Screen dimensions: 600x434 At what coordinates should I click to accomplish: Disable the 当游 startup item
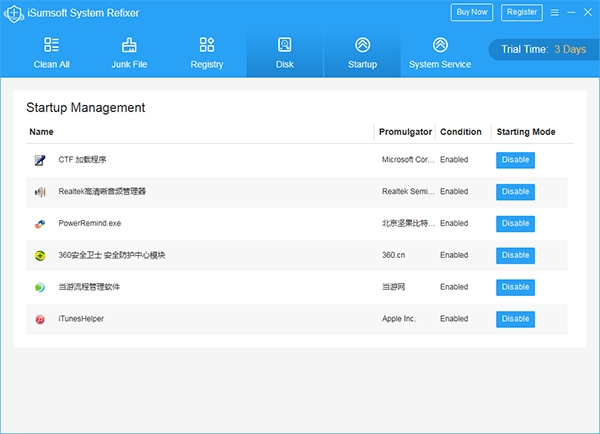(x=515, y=287)
